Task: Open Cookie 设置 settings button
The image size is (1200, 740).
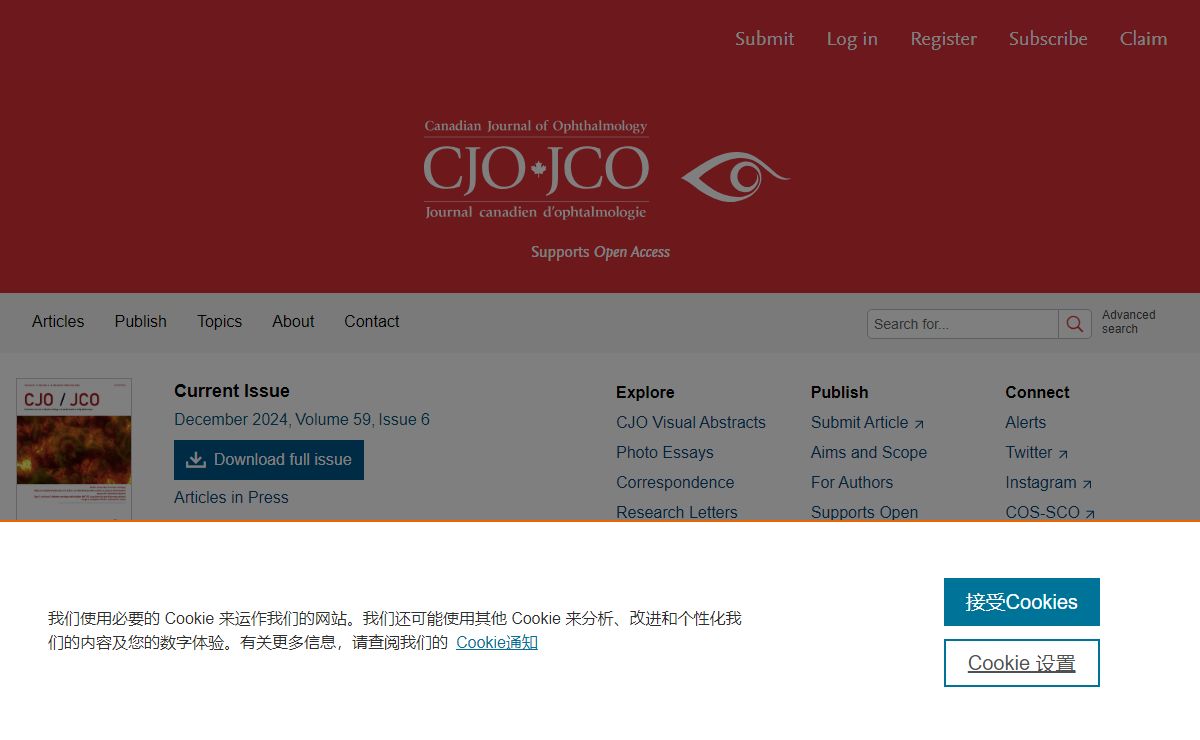Action: point(1022,663)
